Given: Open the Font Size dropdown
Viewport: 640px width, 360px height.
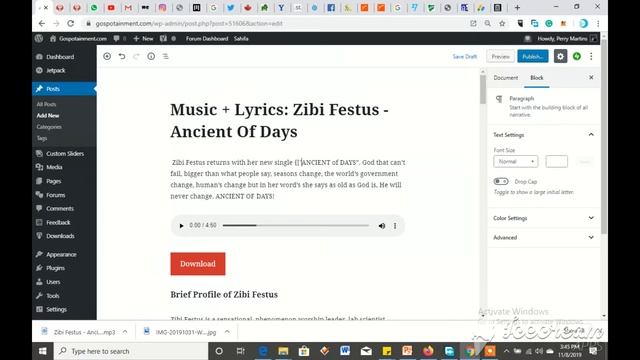Looking at the screenshot, I should (x=516, y=162).
